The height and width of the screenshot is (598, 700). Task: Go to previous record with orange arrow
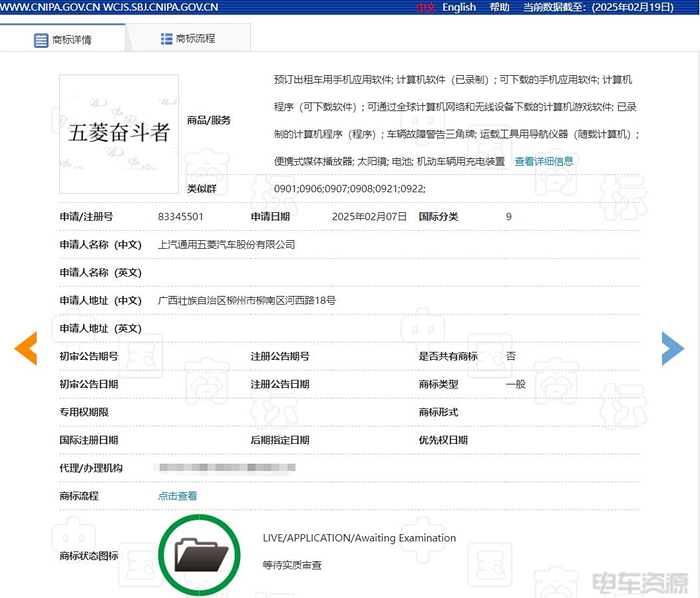[x=25, y=349]
